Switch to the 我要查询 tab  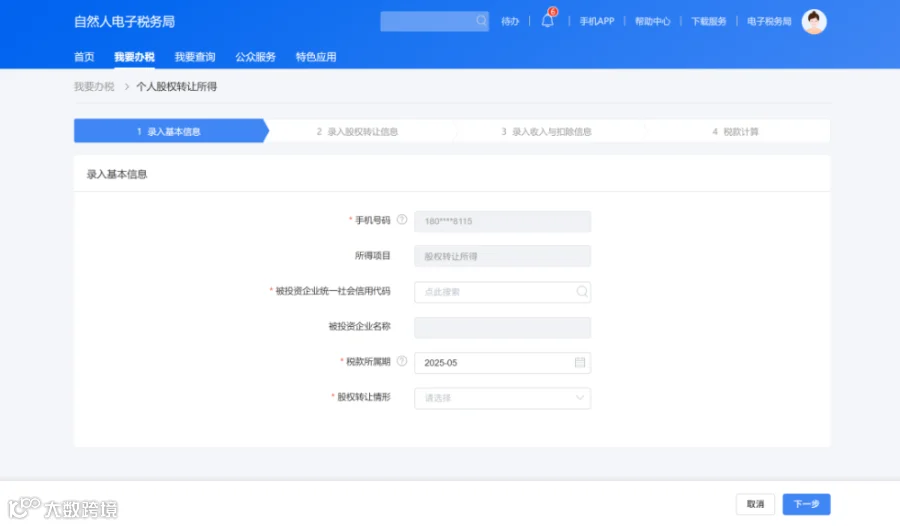(x=195, y=57)
